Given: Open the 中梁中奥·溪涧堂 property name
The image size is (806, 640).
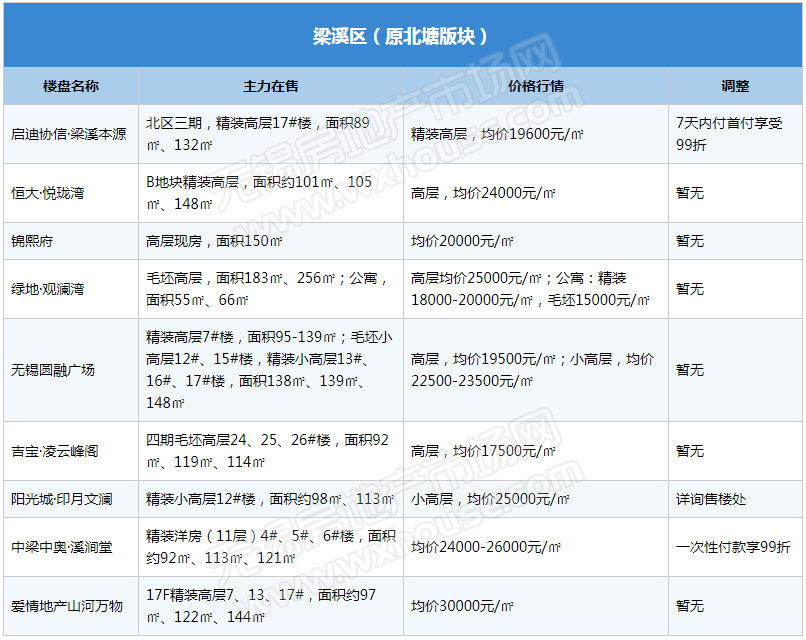Looking at the screenshot, I should 62,547.
